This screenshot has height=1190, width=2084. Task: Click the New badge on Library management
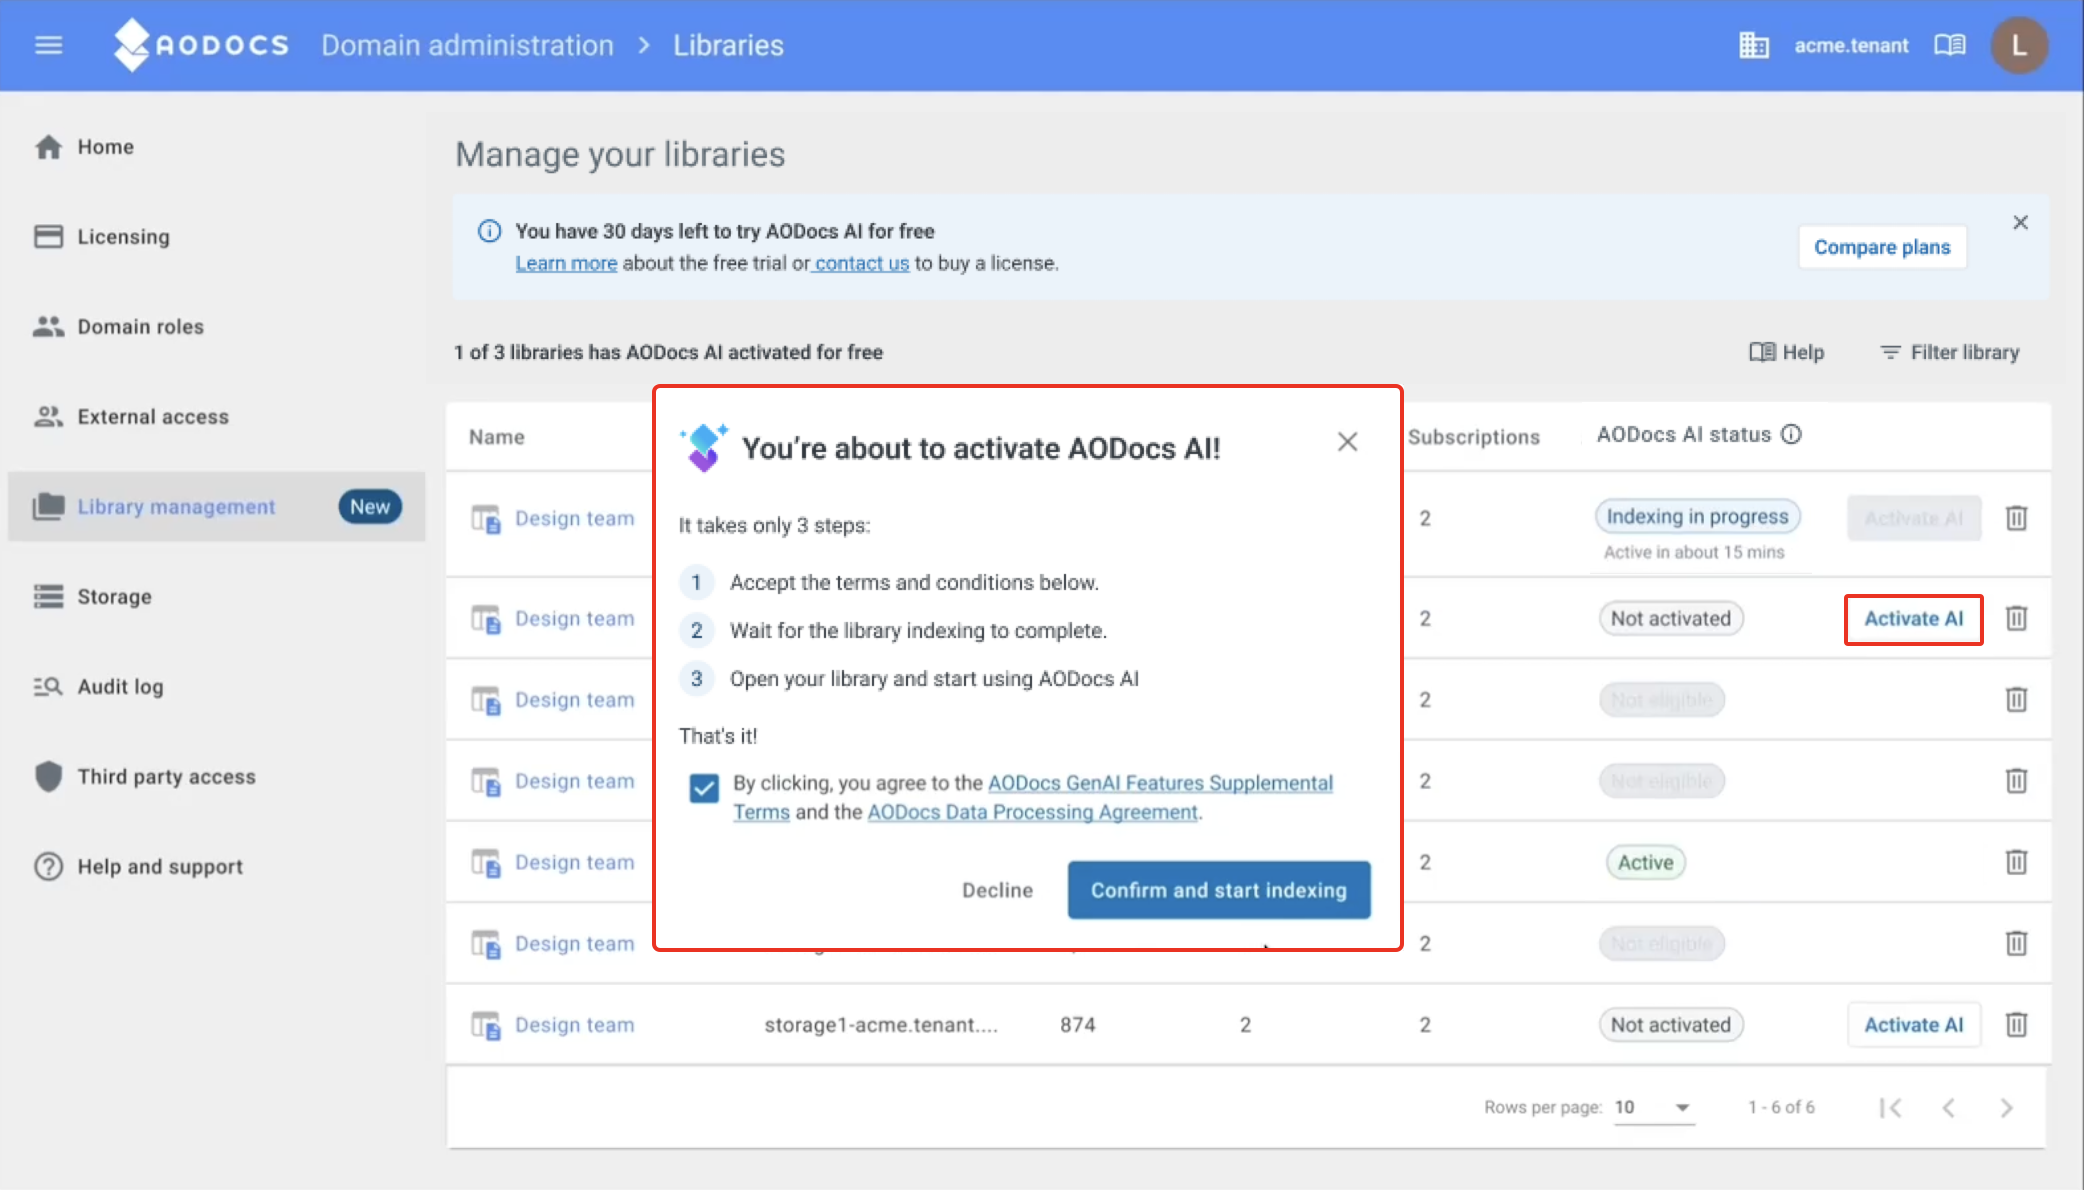[x=369, y=507]
